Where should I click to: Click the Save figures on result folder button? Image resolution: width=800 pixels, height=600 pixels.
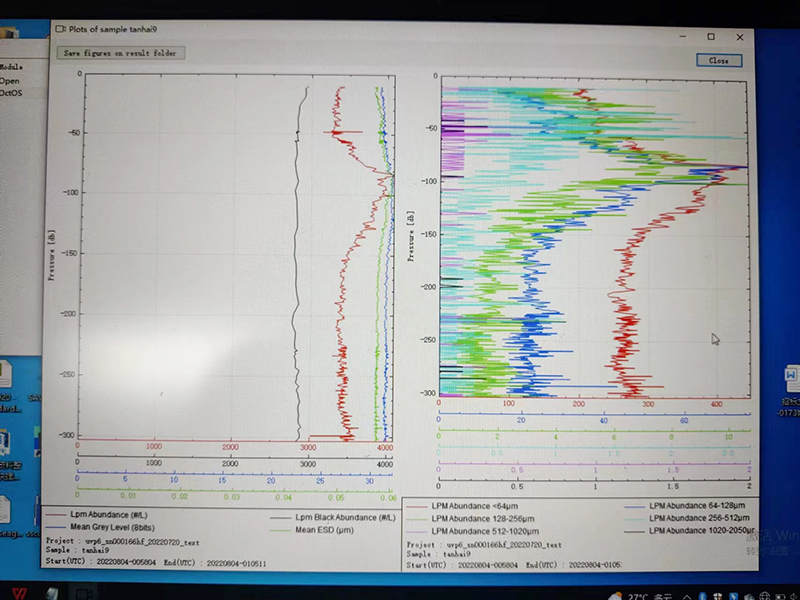[120, 53]
